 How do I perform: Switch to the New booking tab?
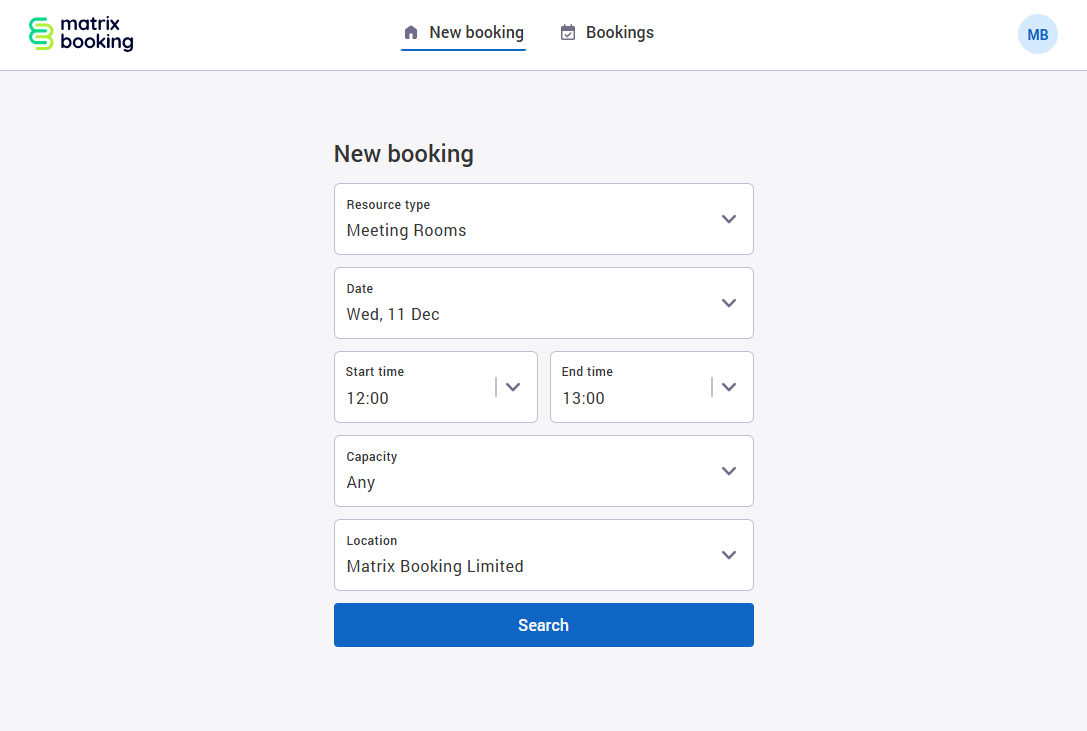463,33
